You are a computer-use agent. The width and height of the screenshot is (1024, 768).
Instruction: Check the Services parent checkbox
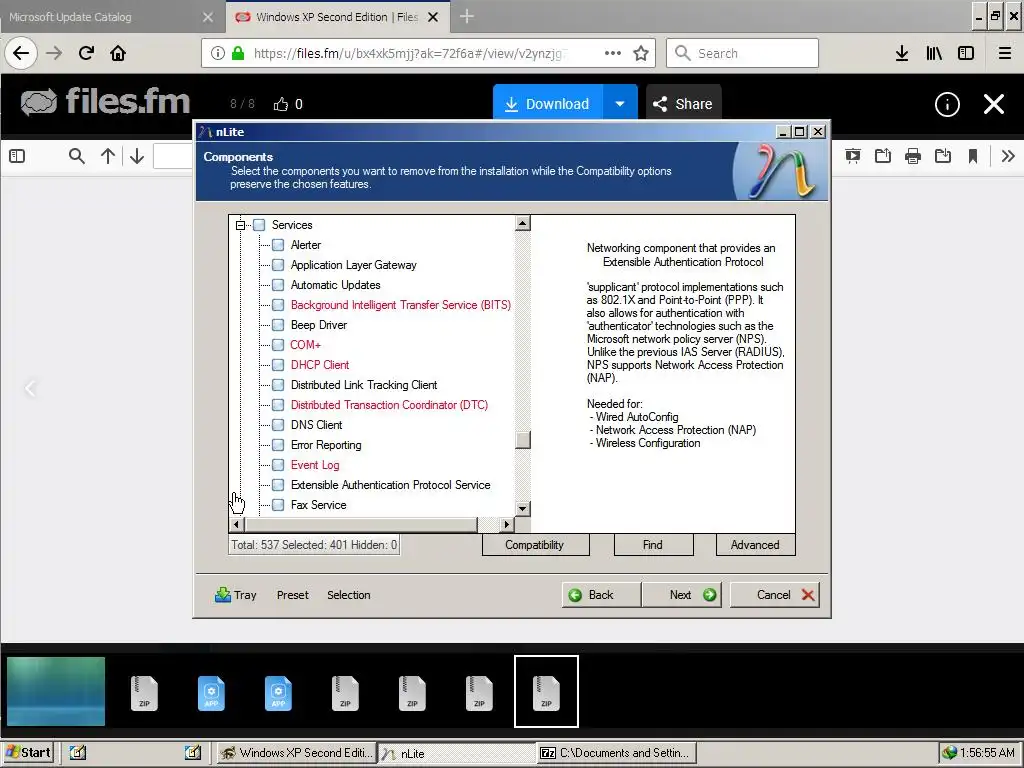pos(259,225)
